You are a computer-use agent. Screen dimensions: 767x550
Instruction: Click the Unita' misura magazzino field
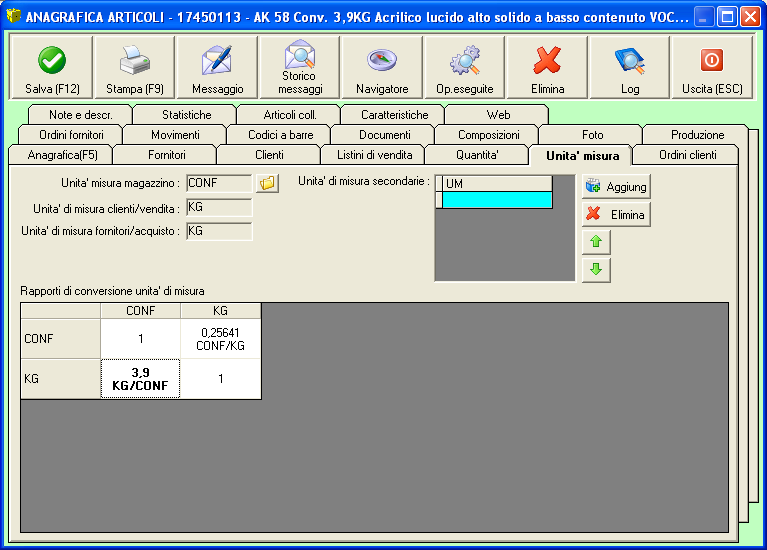click(219, 183)
